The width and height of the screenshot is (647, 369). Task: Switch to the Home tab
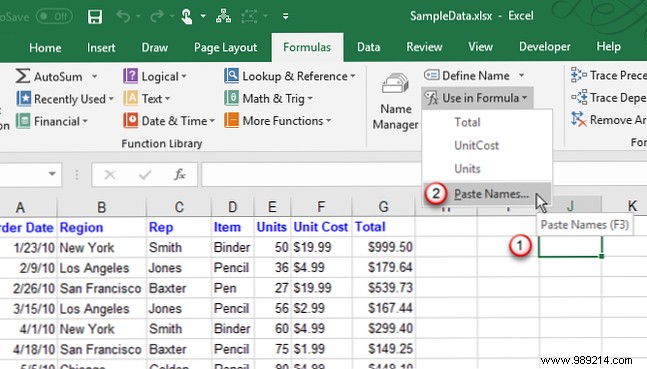click(45, 47)
